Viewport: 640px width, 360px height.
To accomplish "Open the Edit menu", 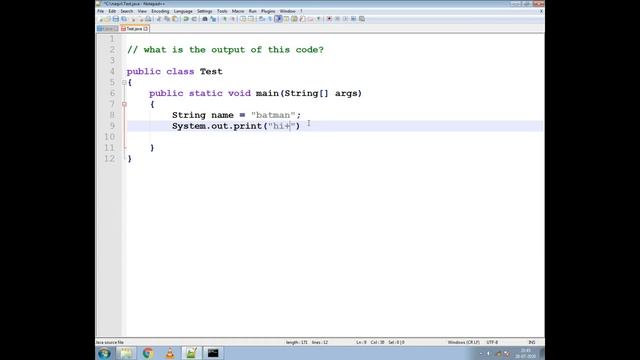I will [x=112, y=11].
